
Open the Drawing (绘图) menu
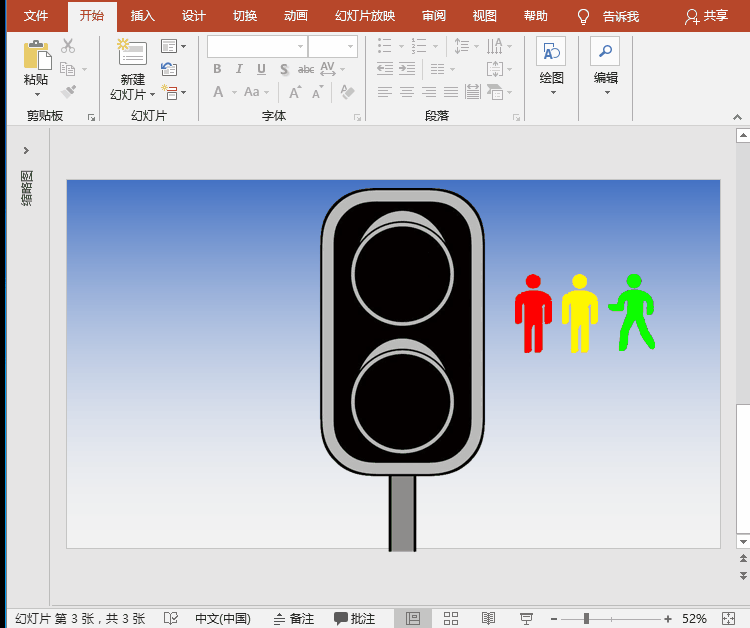pos(551,66)
